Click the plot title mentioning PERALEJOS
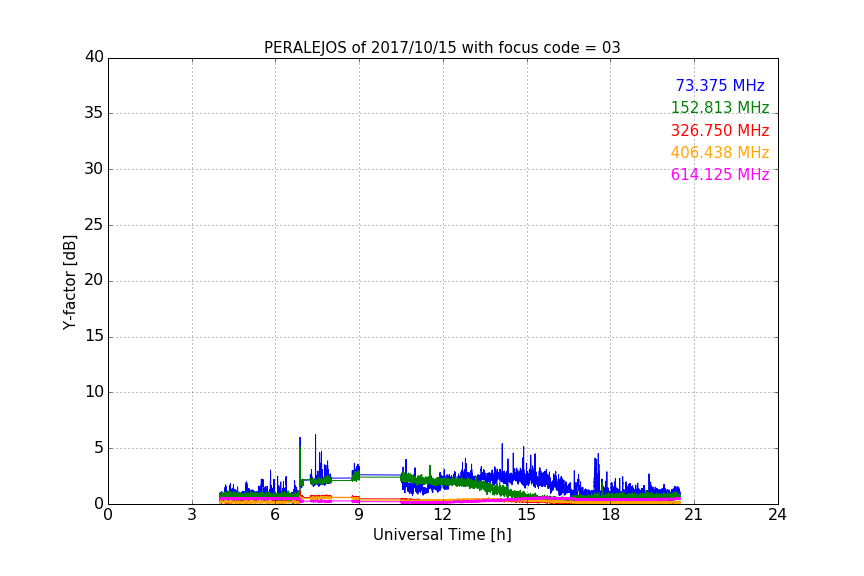 (x=442, y=48)
